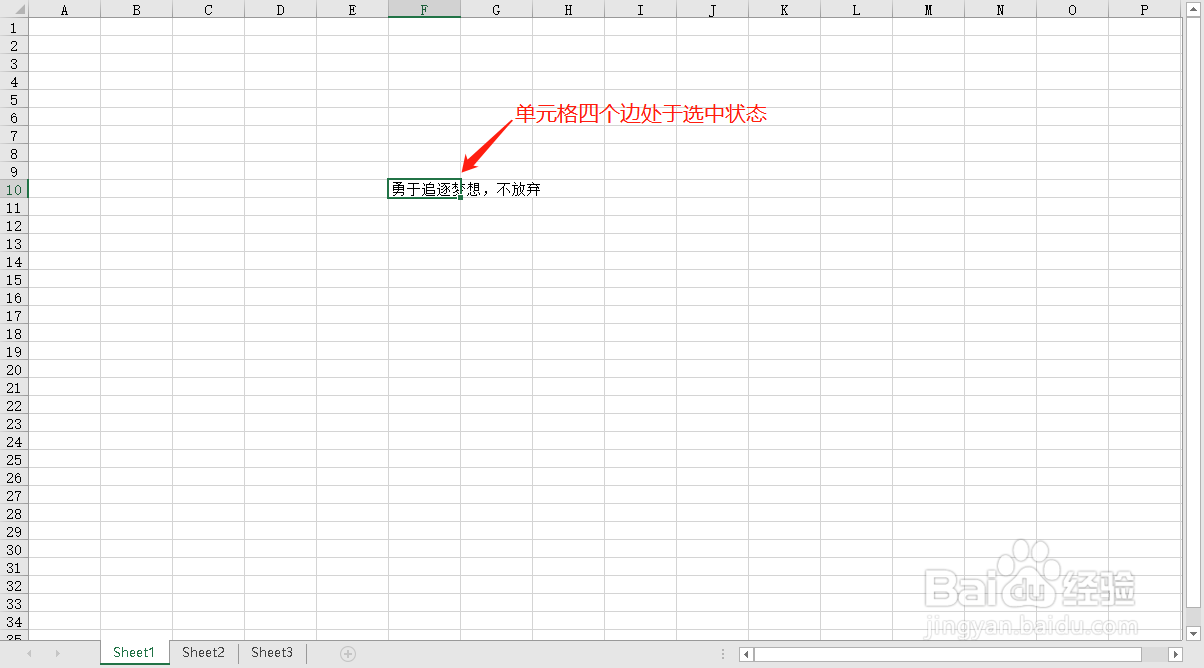The height and width of the screenshot is (668, 1204).
Task: Select row 8 header
Action: click(14, 153)
